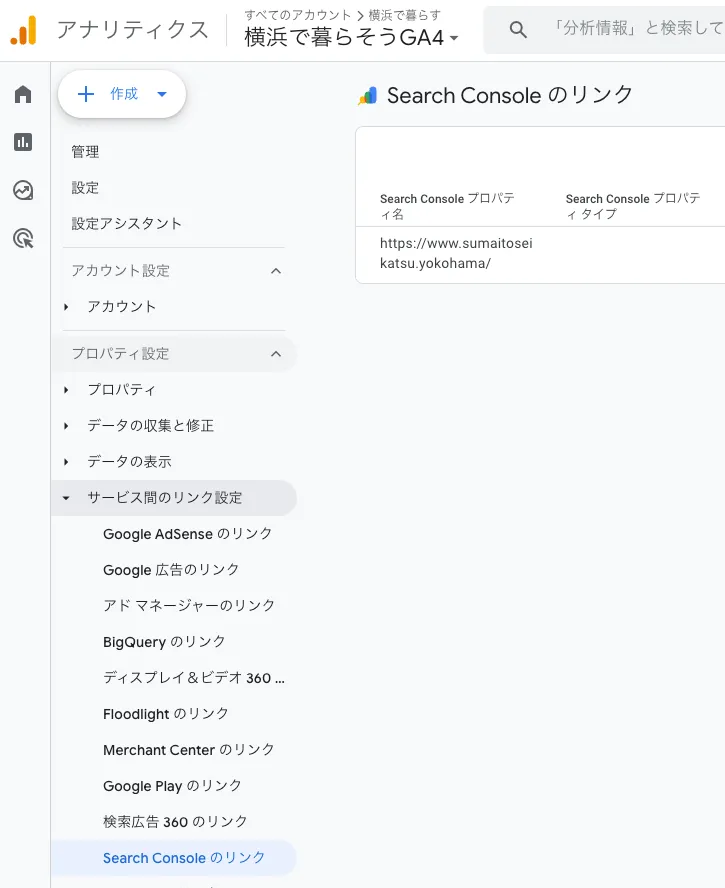Click the search magnifier icon

[x=517, y=29]
